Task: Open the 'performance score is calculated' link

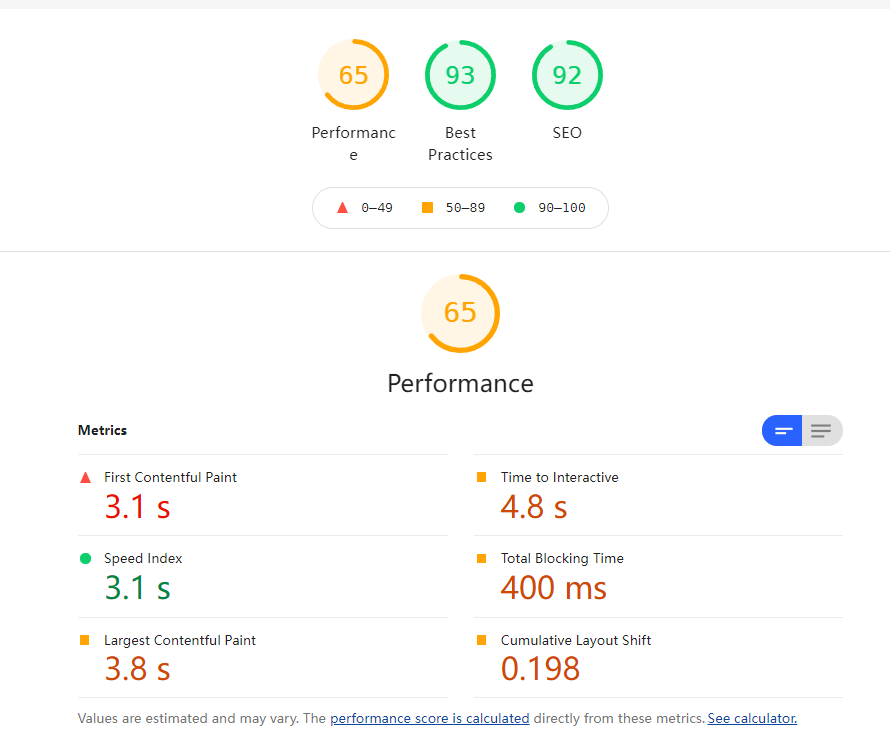Action: (x=429, y=718)
